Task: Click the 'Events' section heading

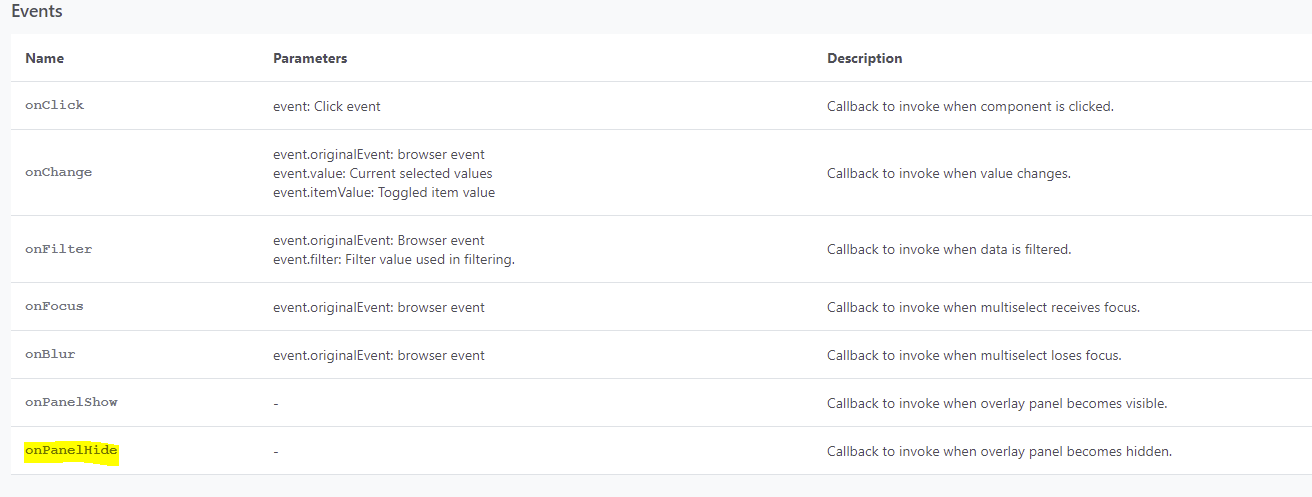Action: 39,13
